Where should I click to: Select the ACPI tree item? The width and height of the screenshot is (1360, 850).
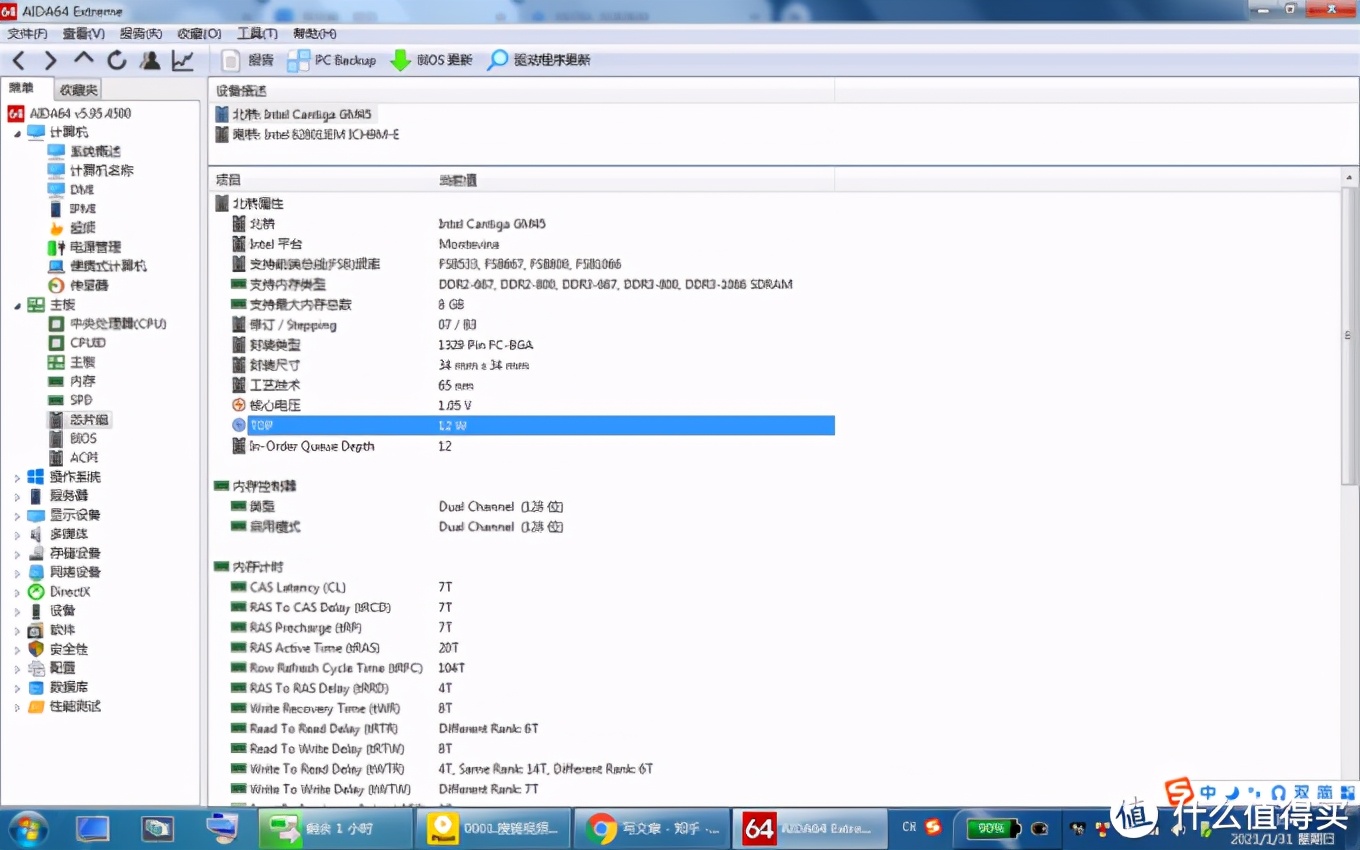pos(73,457)
